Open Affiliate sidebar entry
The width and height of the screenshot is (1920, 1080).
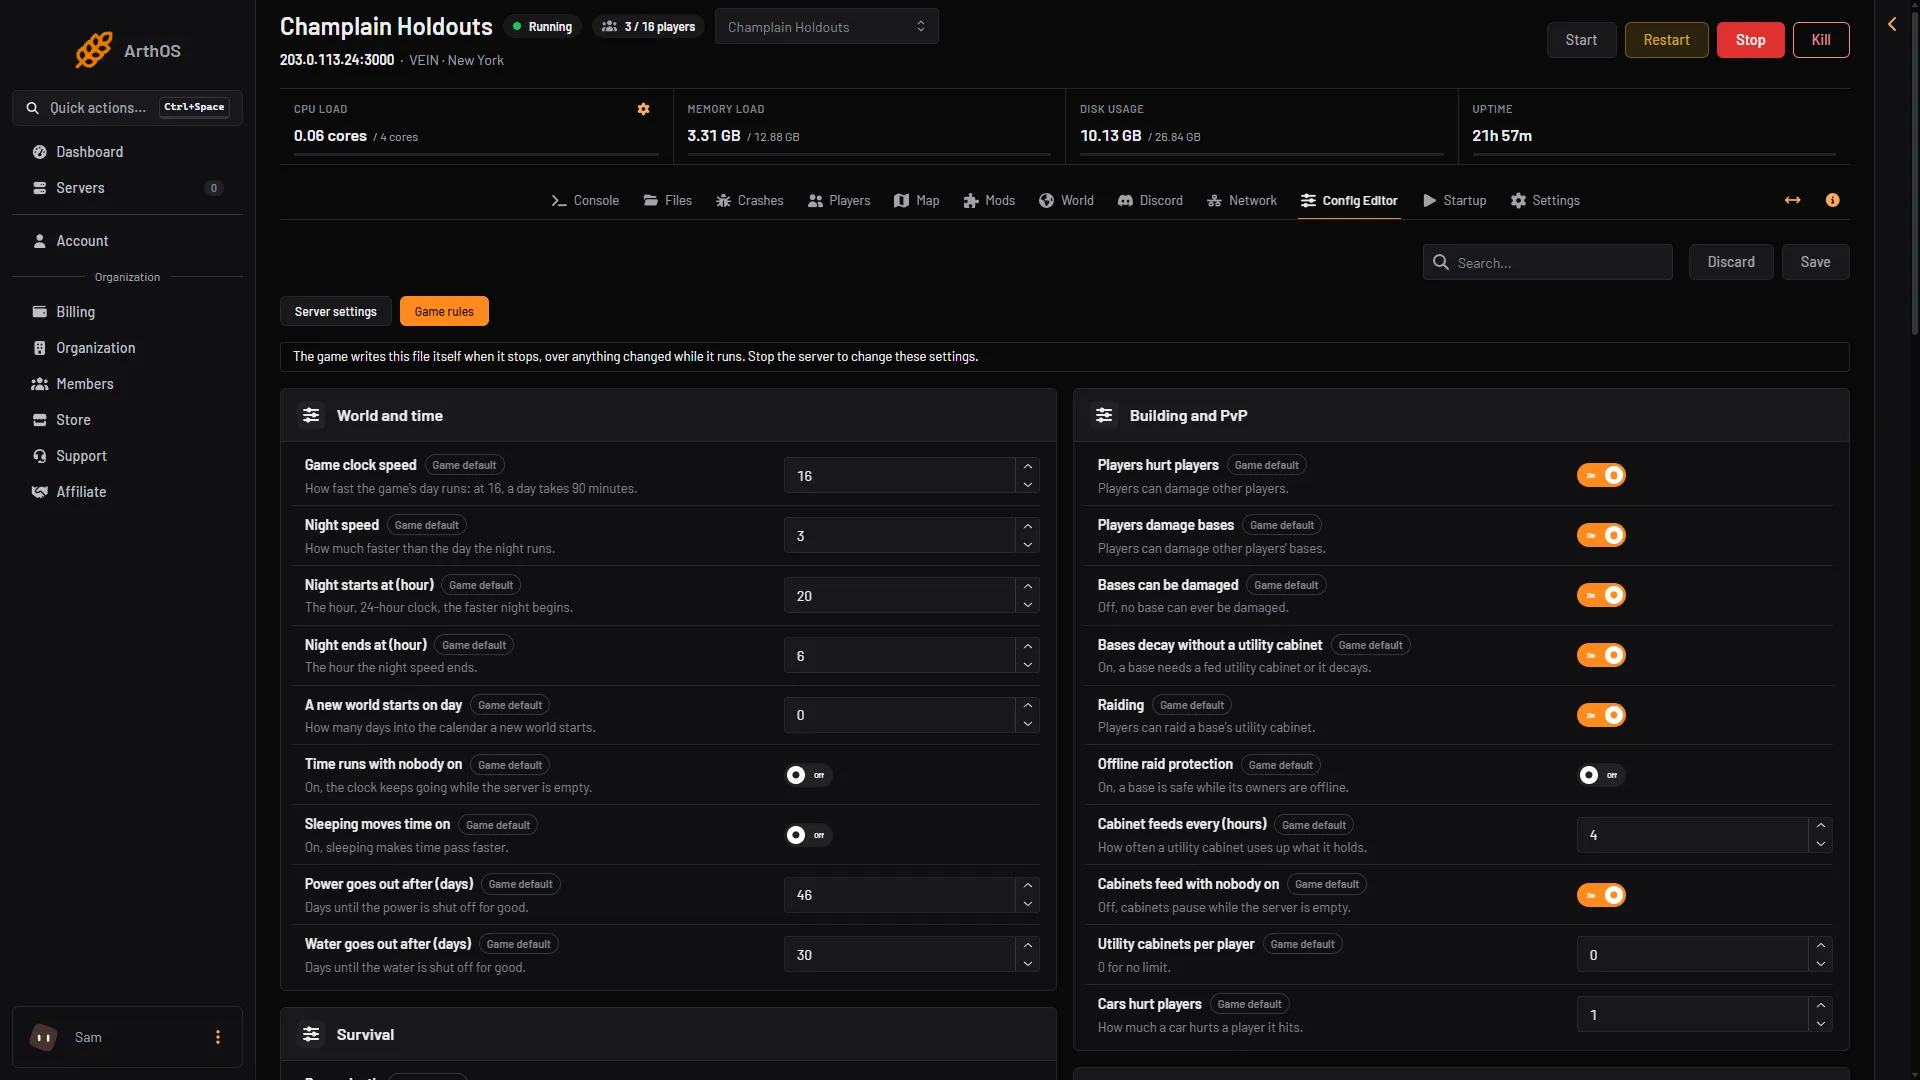(127, 492)
